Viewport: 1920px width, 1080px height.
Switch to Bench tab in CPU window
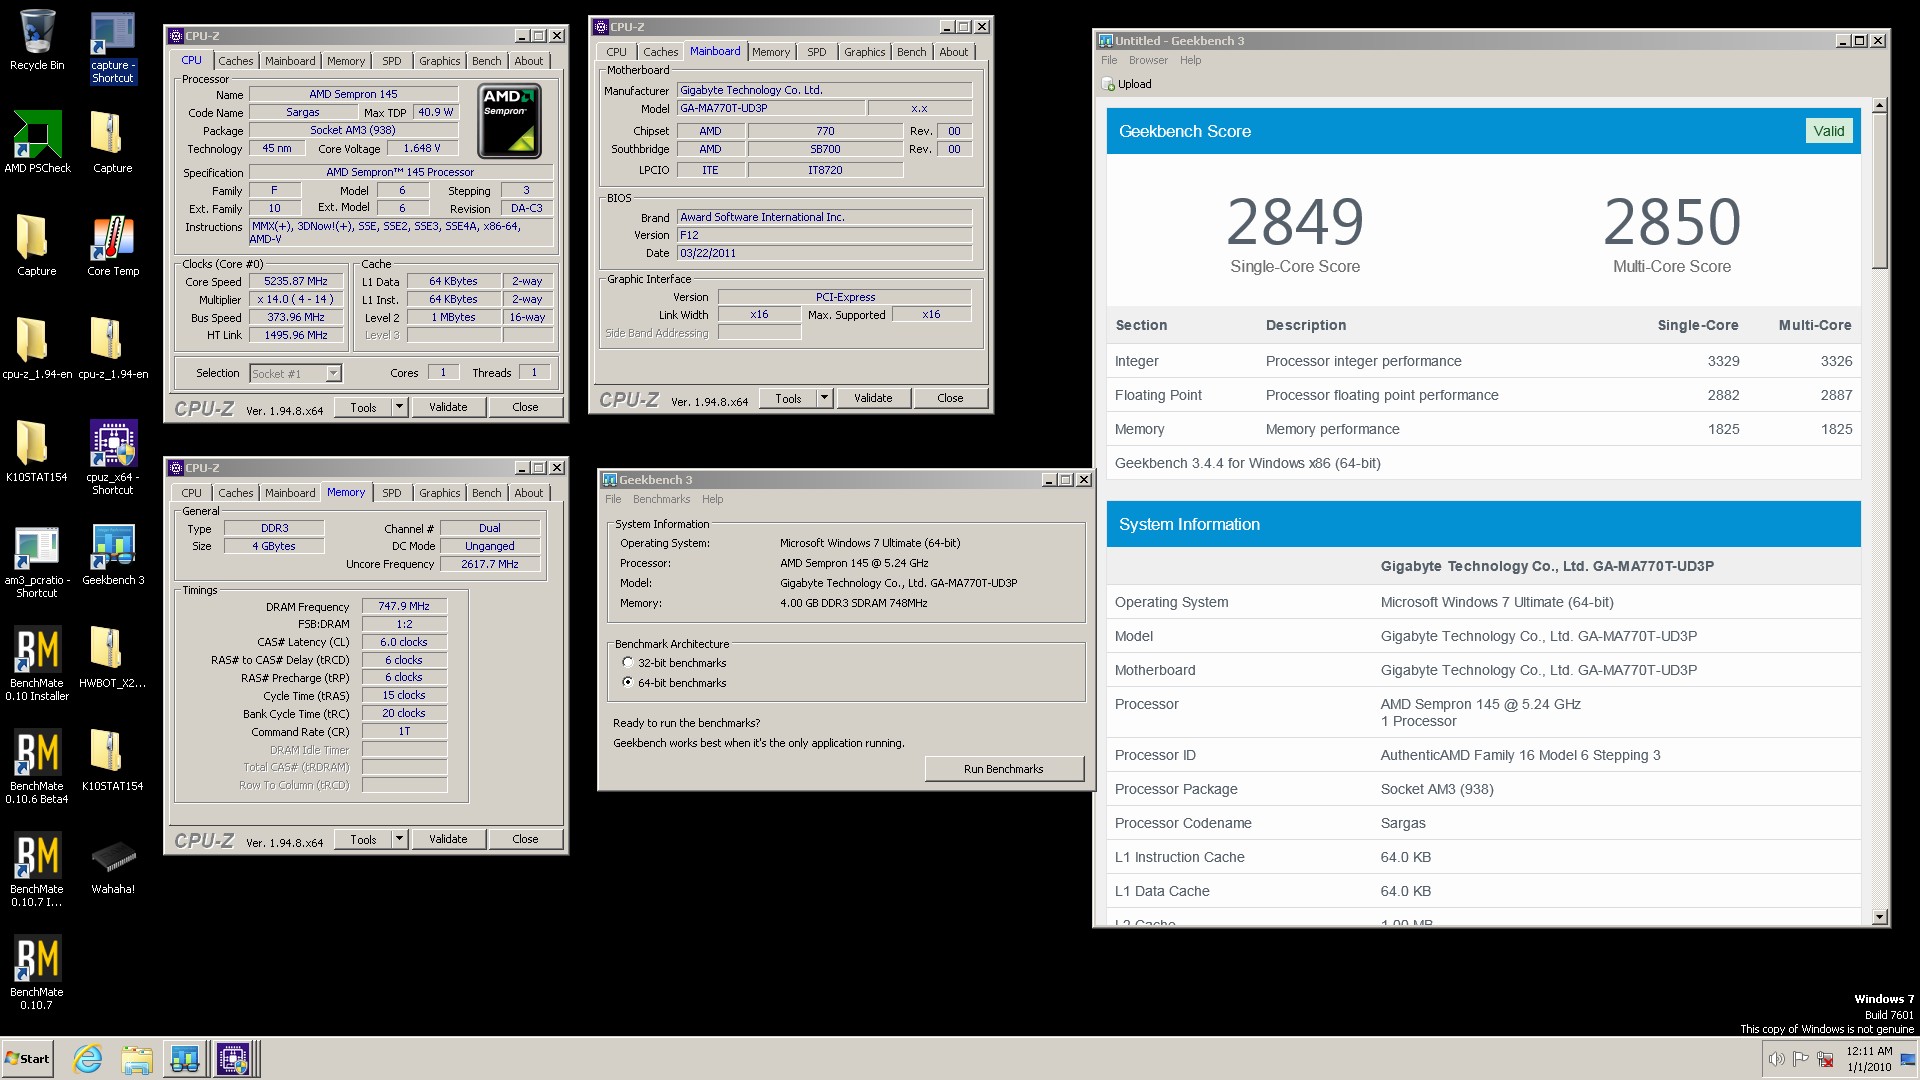tap(487, 61)
